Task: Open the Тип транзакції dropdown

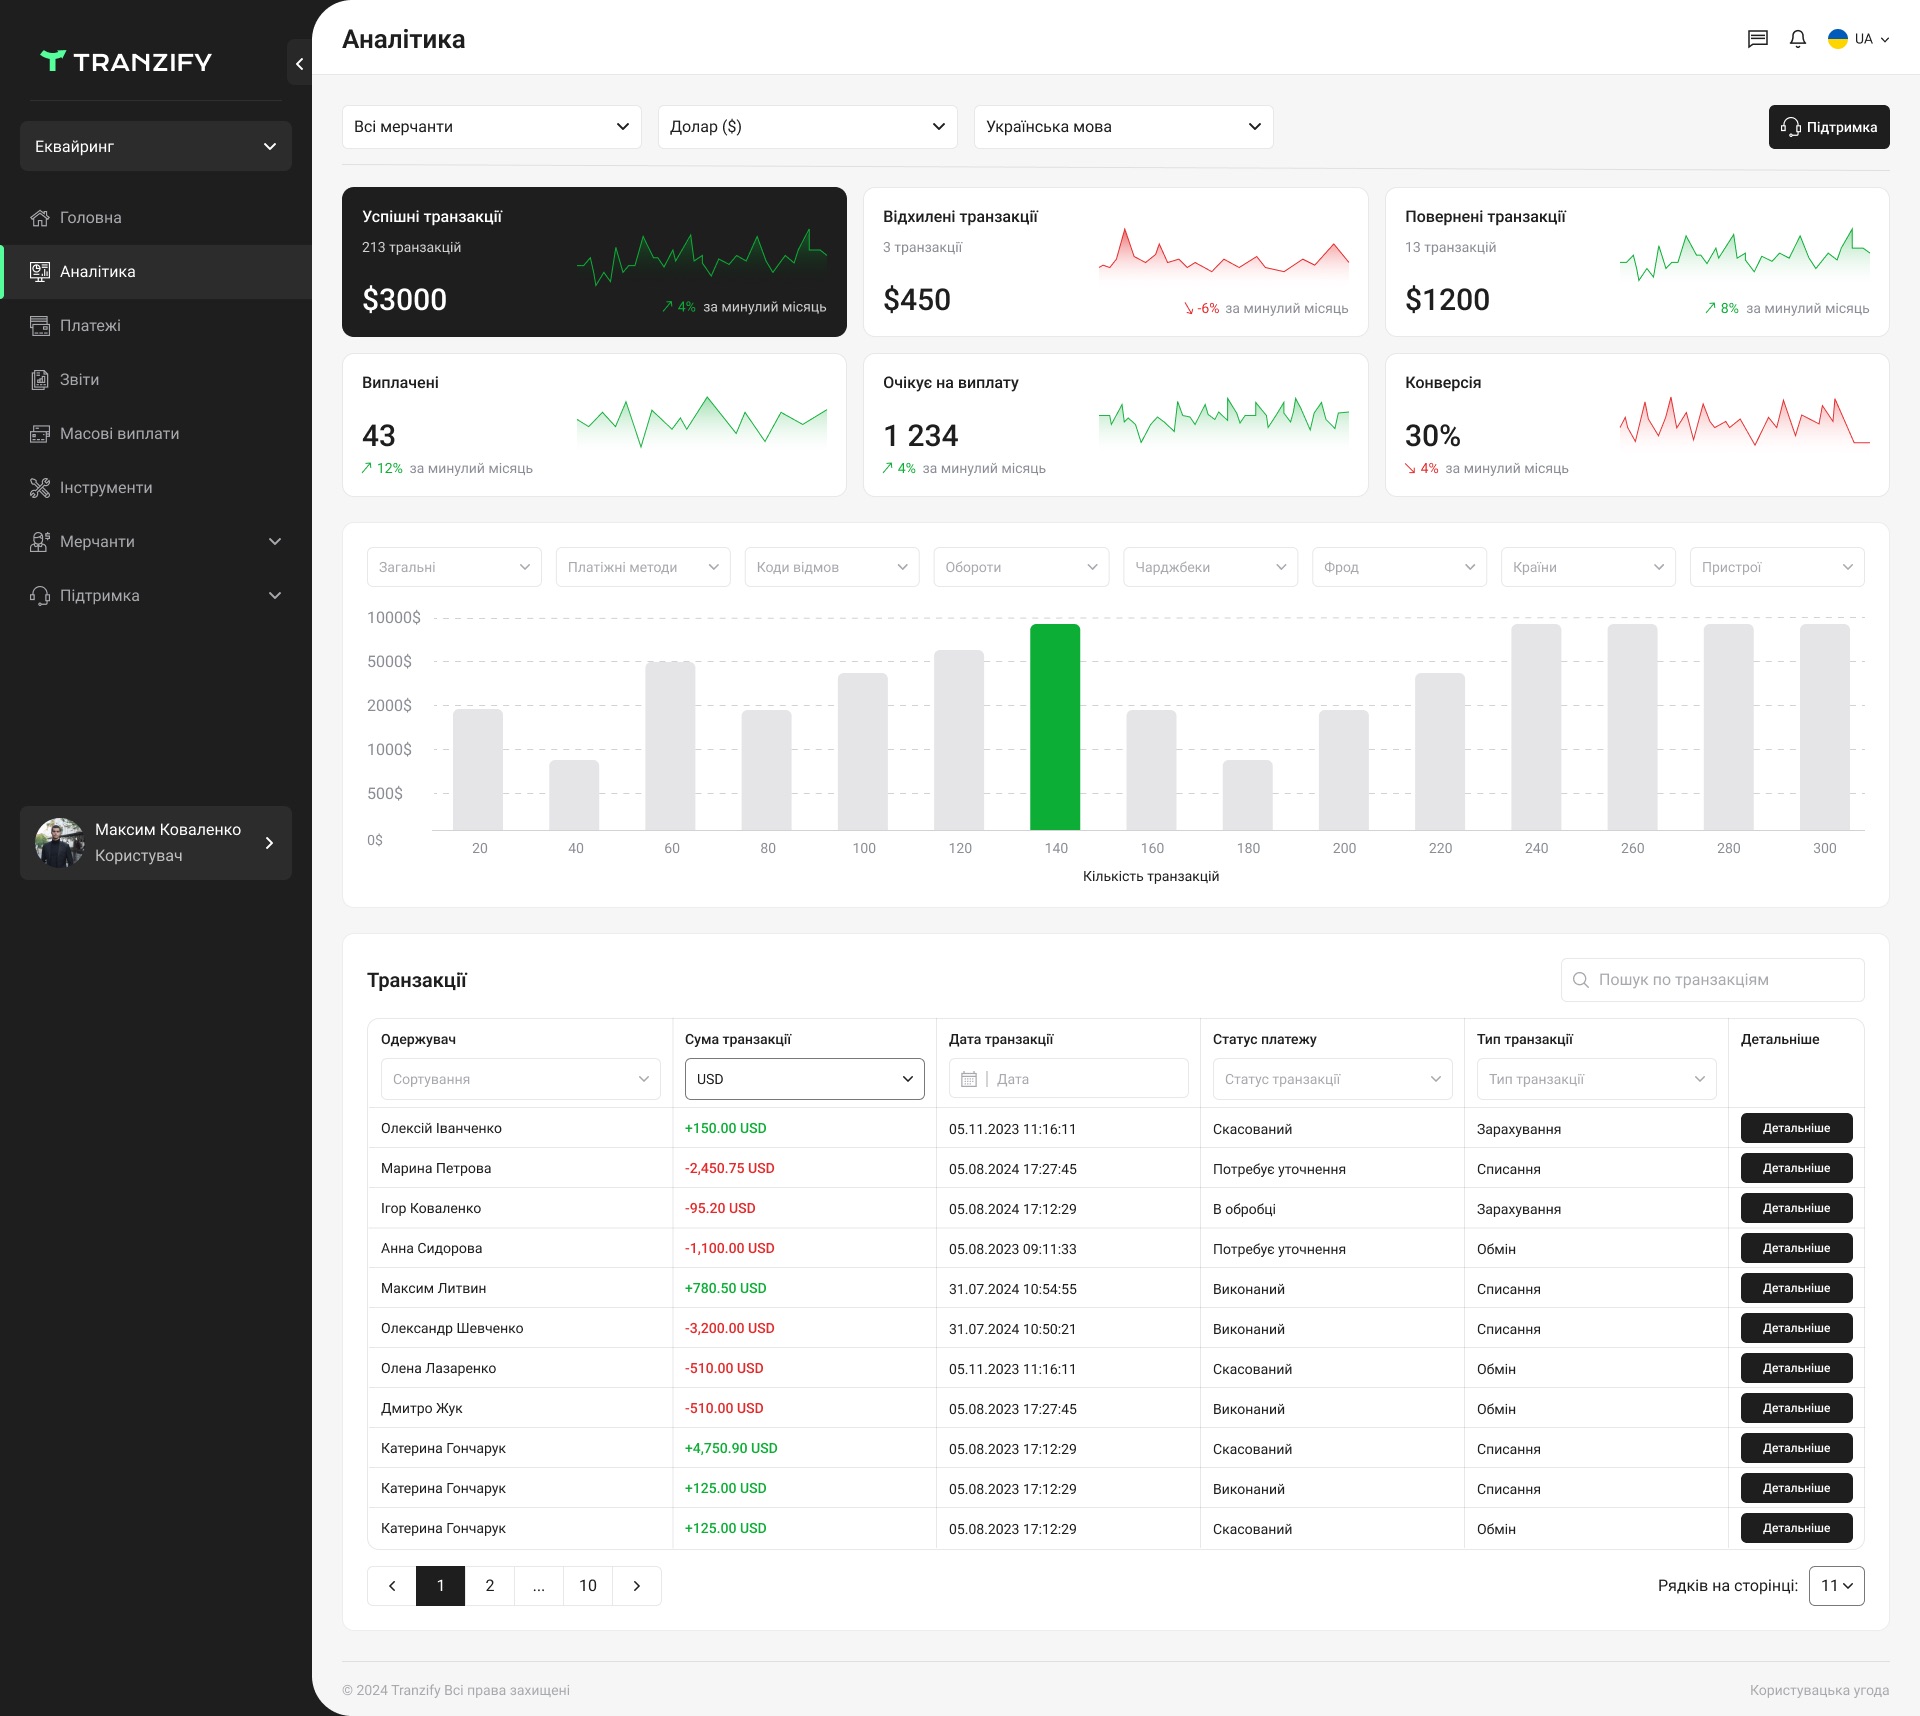Action: point(1596,1079)
